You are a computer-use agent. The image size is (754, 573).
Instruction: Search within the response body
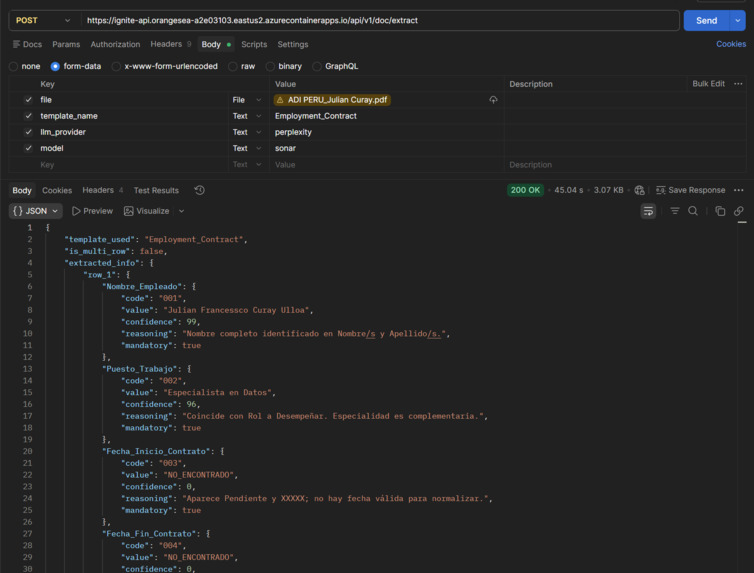(x=693, y=211)
